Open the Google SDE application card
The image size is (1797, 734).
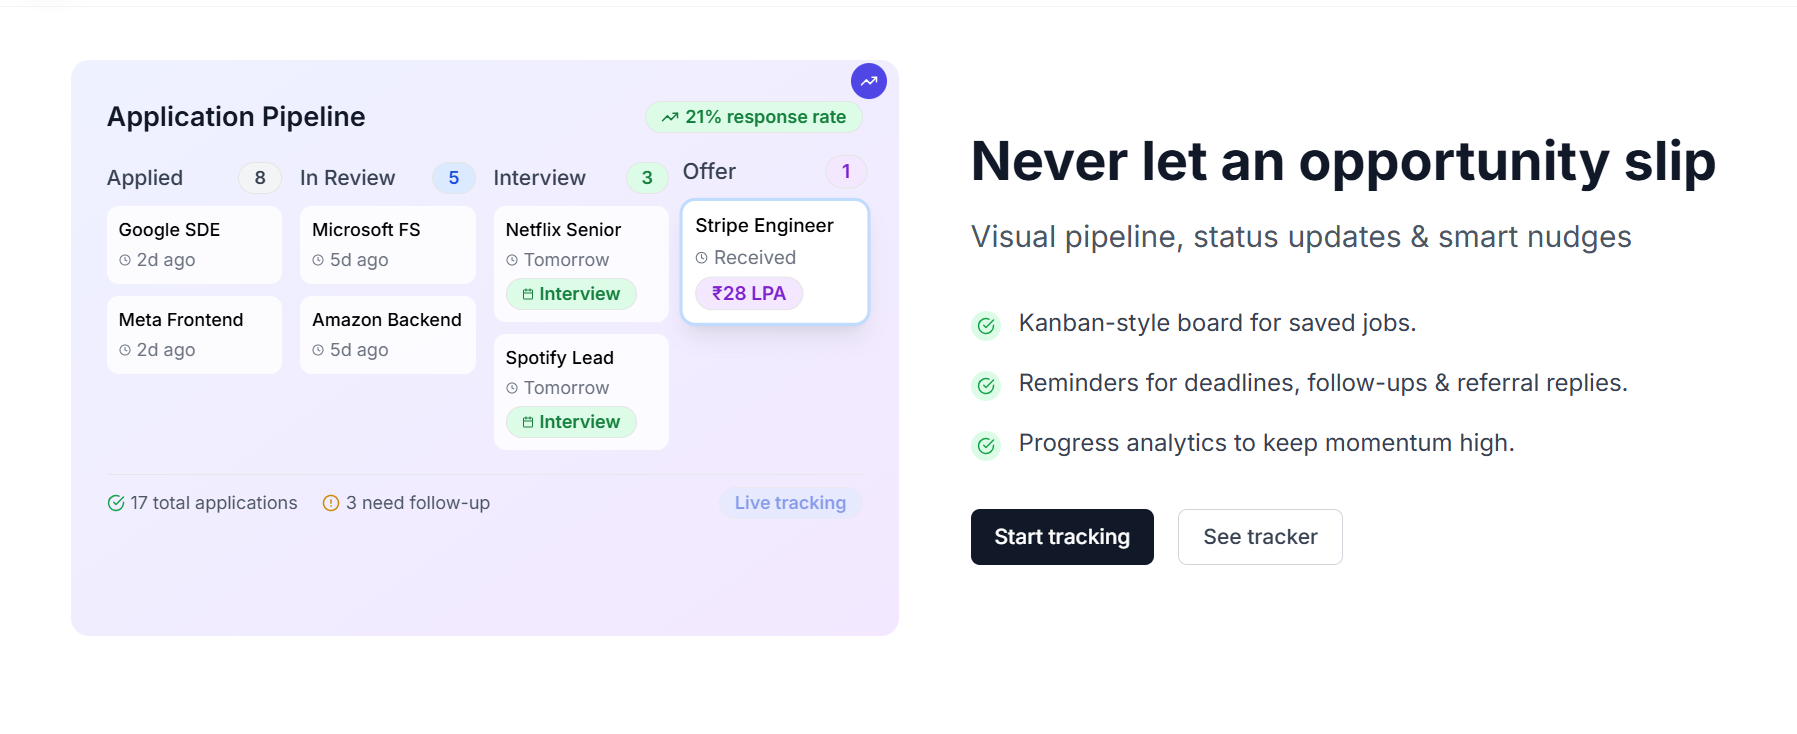(x=194, y=245)
